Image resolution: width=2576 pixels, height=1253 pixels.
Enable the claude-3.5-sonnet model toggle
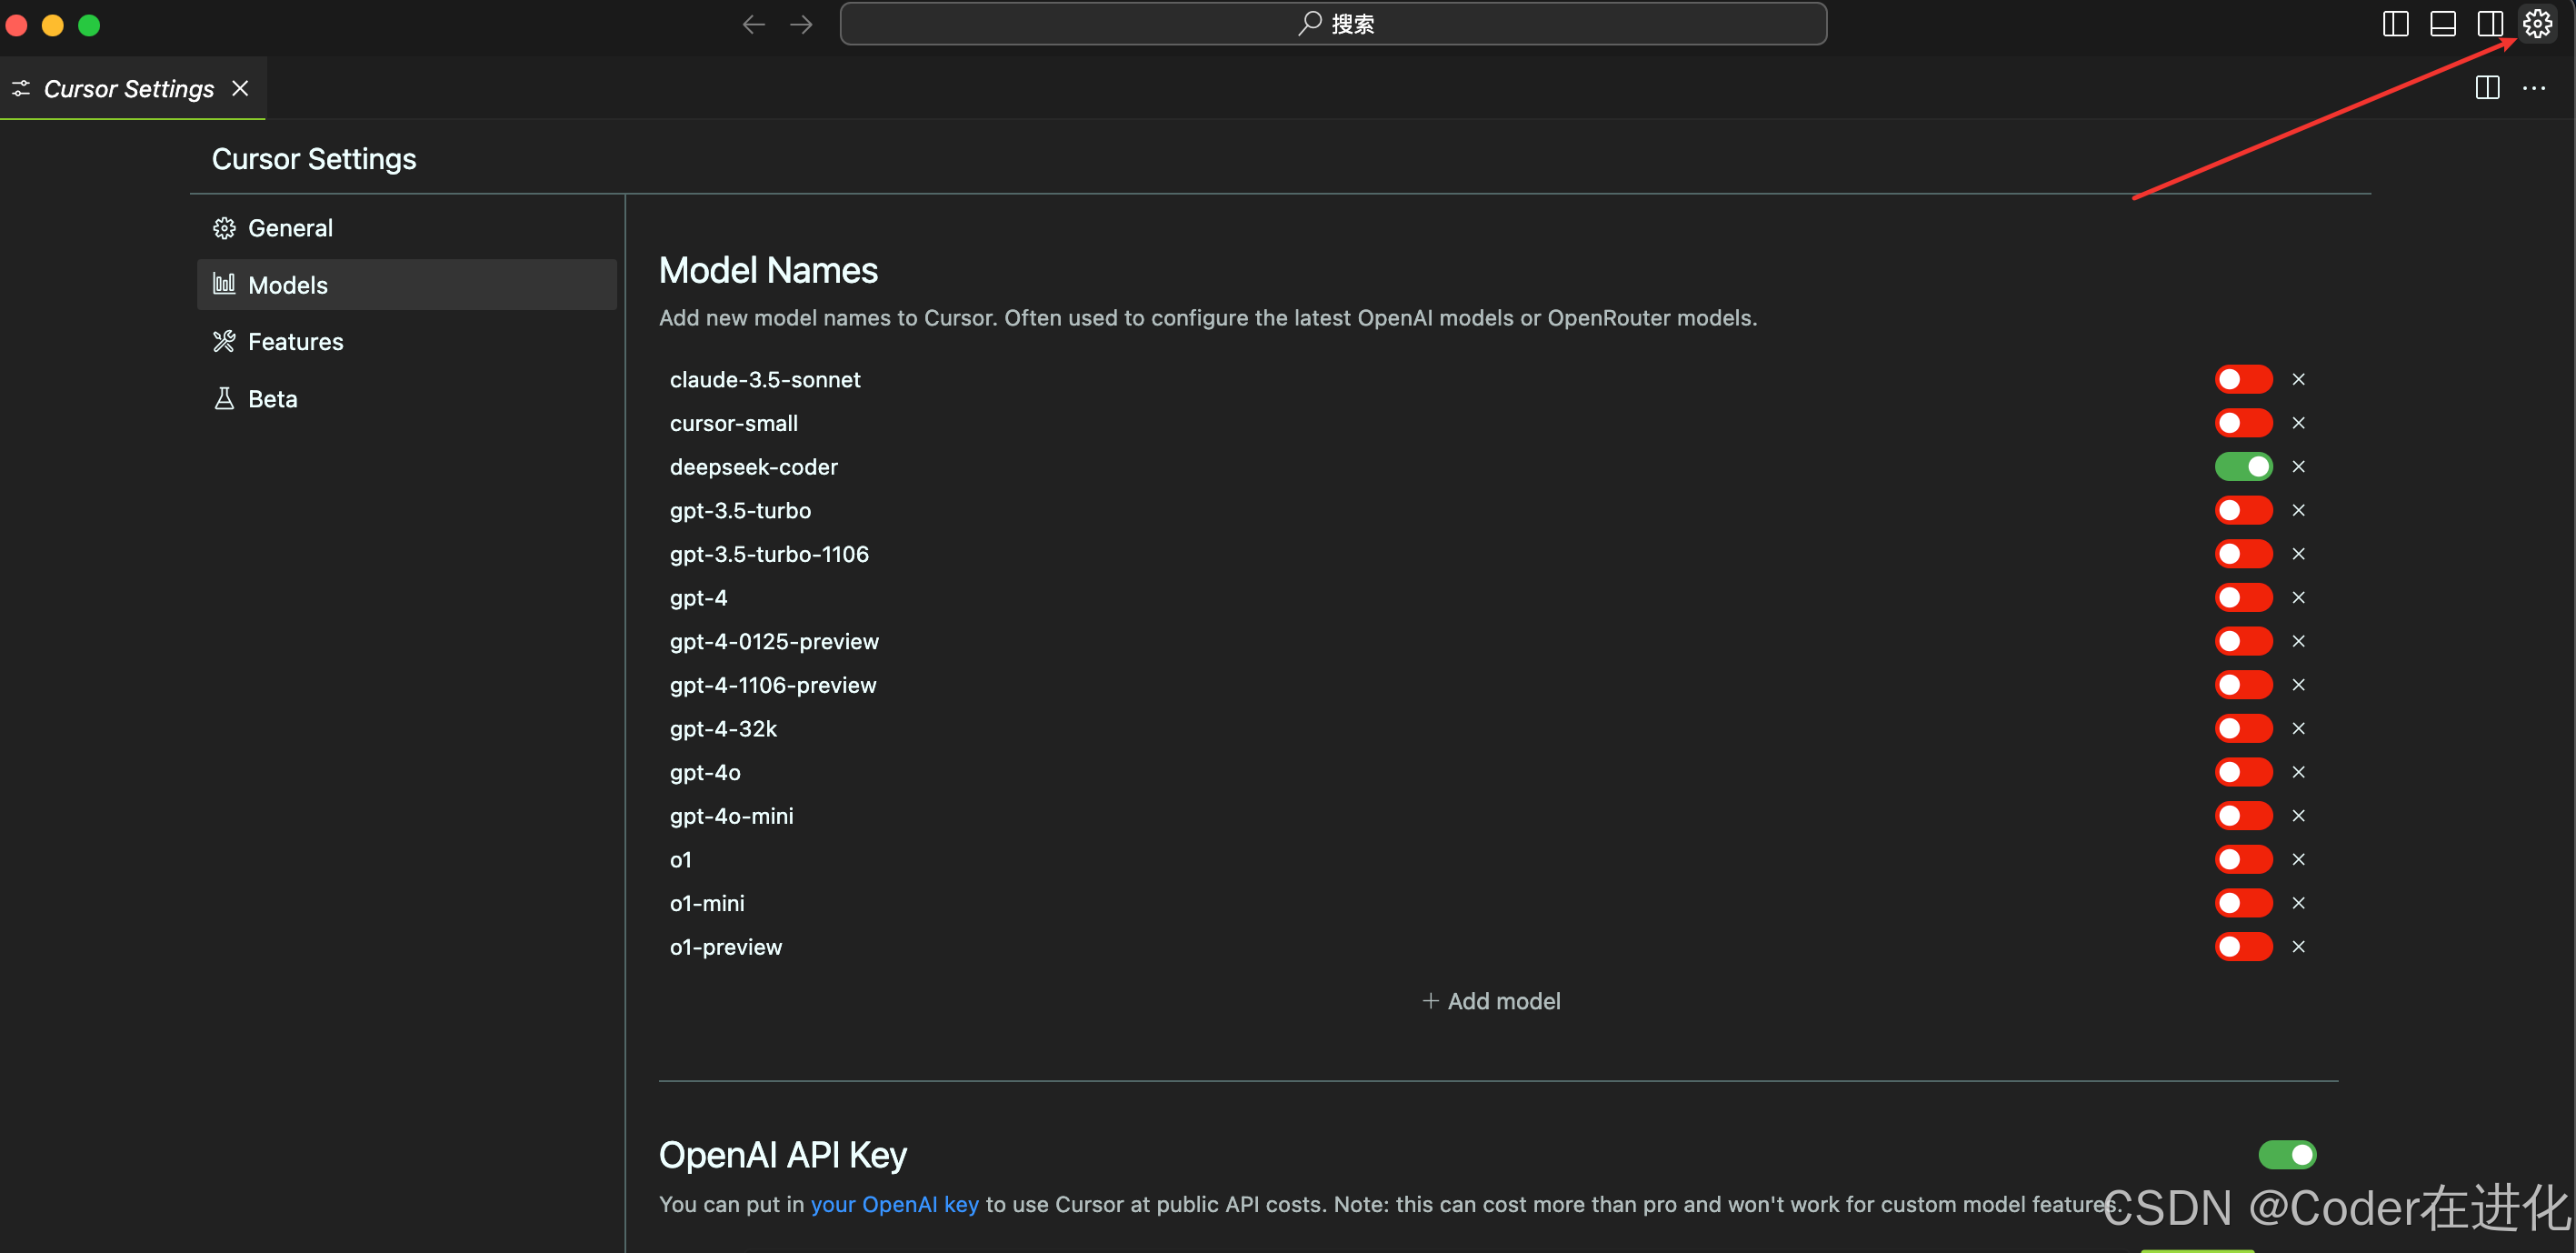point(2243,379)
